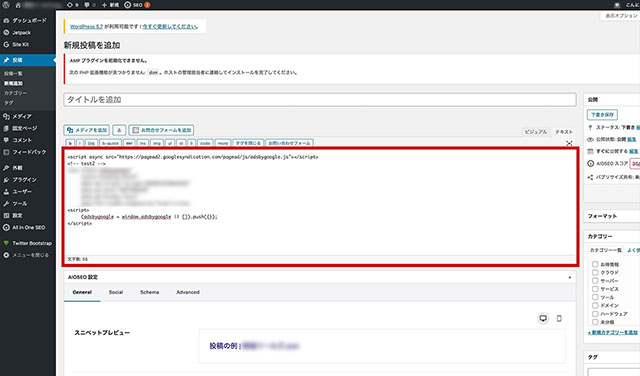Switch snippet preview to mobile view
This screenshot has height=376, width=640.
pyautogui.click(x=559, y=318)
